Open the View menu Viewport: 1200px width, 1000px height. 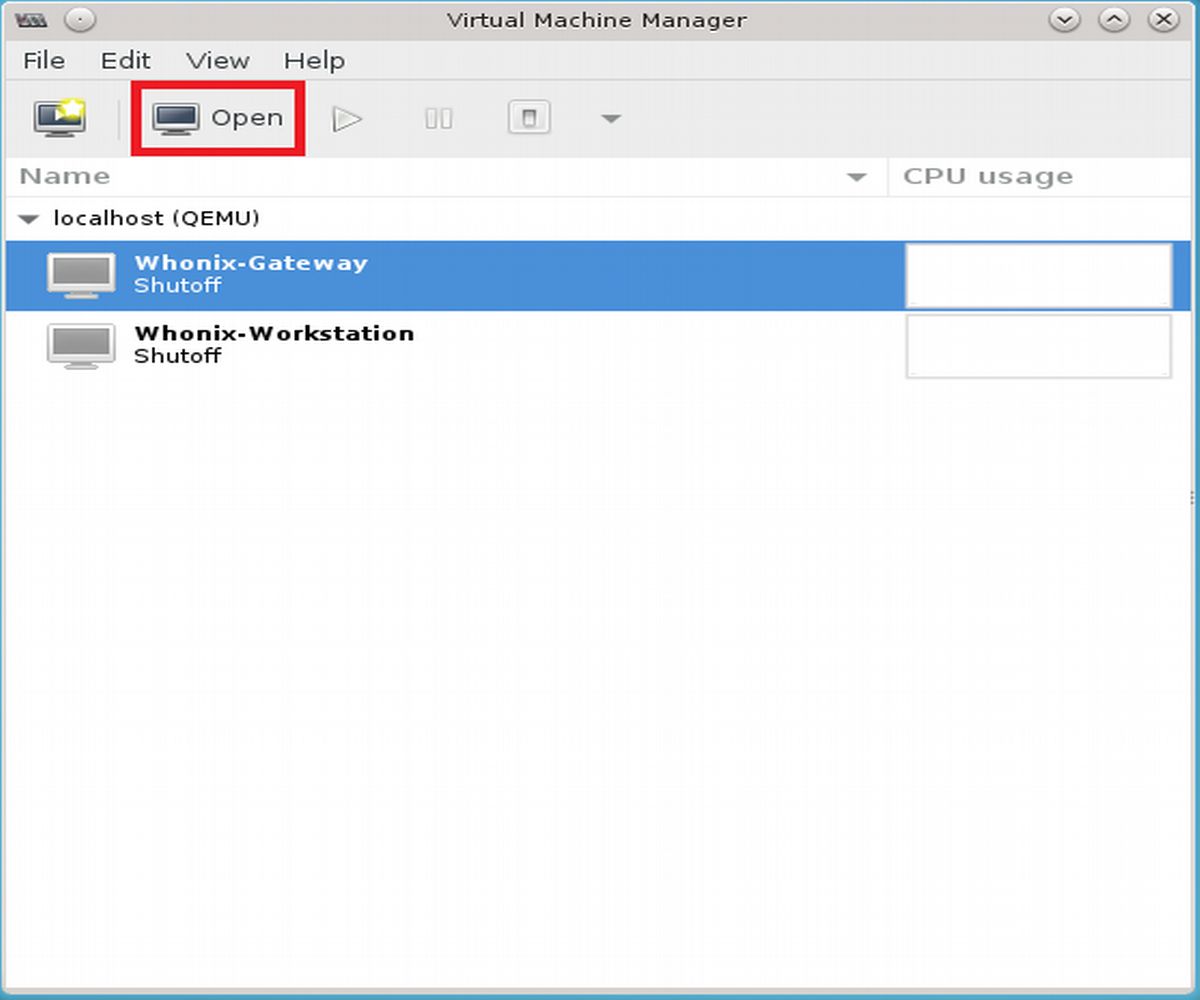pyautogui.click(x=217, y=61)
